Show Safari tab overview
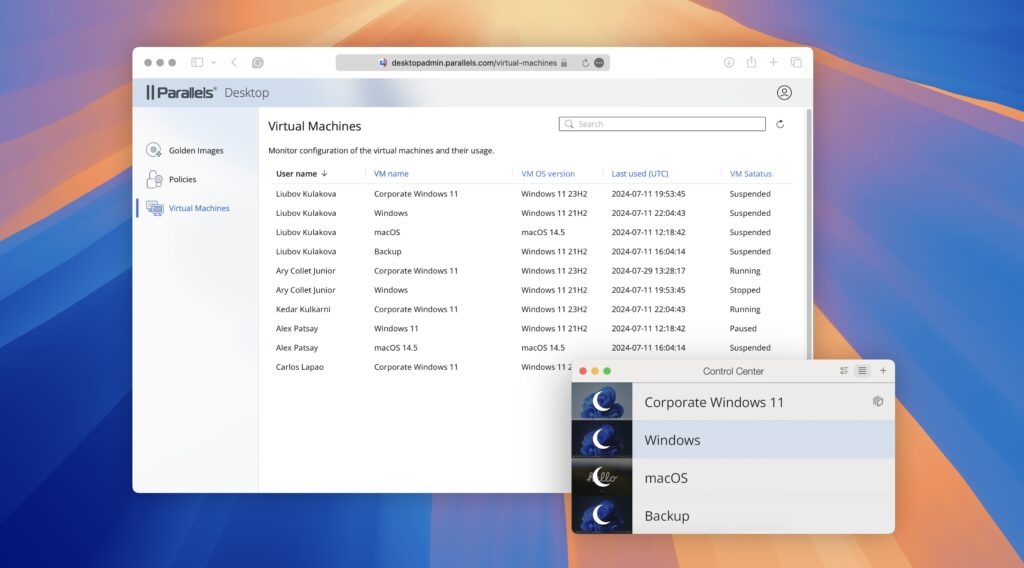This screenshot has height=568, width=1024. click(x=796, y=62)
